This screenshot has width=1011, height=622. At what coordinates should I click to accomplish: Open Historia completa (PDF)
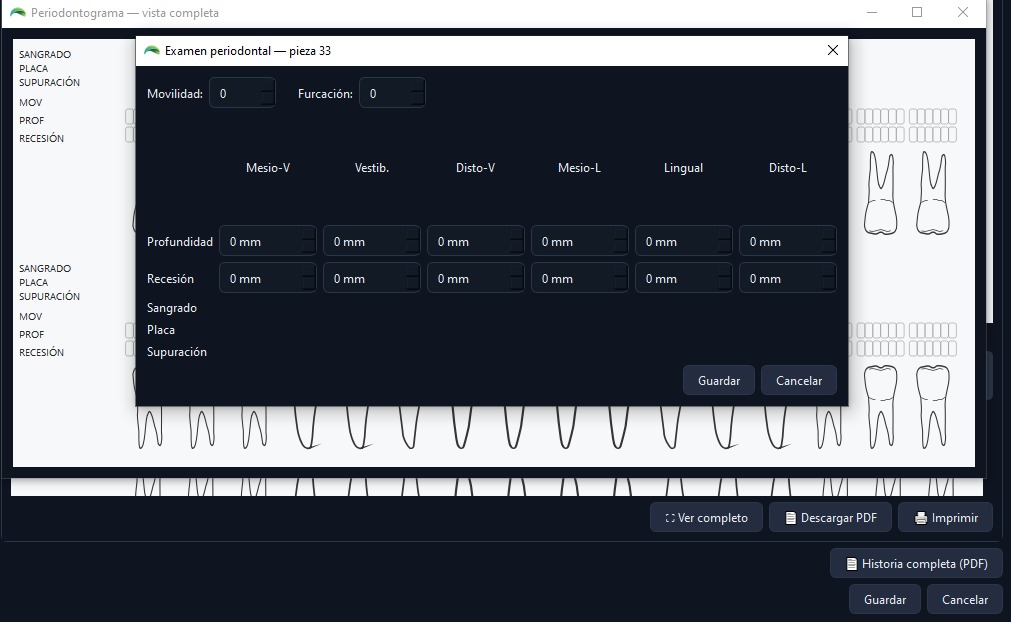point(916,563)
